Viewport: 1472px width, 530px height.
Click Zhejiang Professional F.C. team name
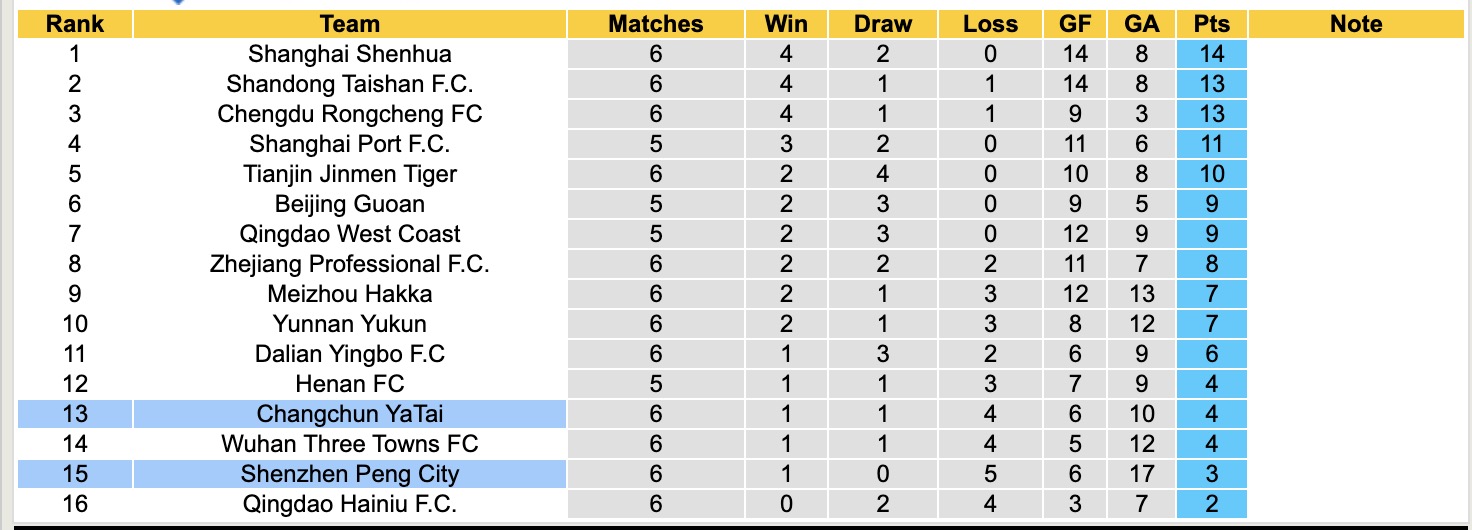[x=350, y=264]
